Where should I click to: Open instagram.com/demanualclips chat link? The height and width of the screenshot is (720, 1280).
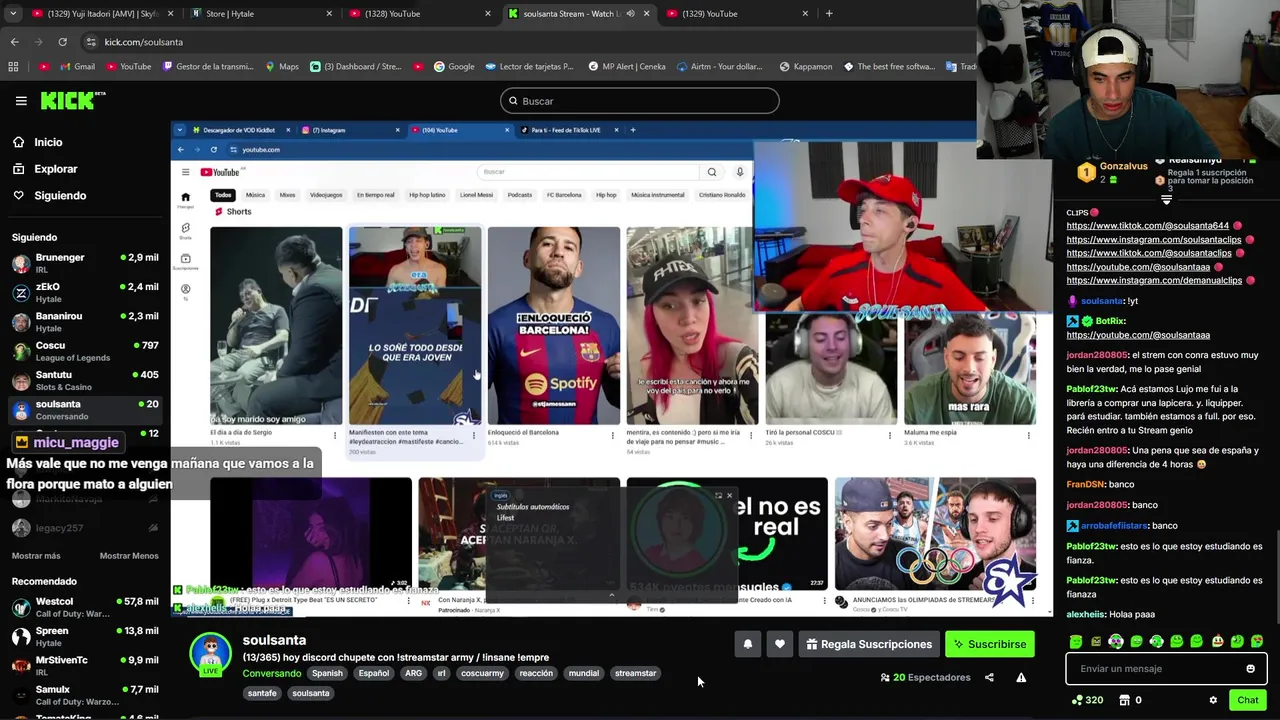1154,281
